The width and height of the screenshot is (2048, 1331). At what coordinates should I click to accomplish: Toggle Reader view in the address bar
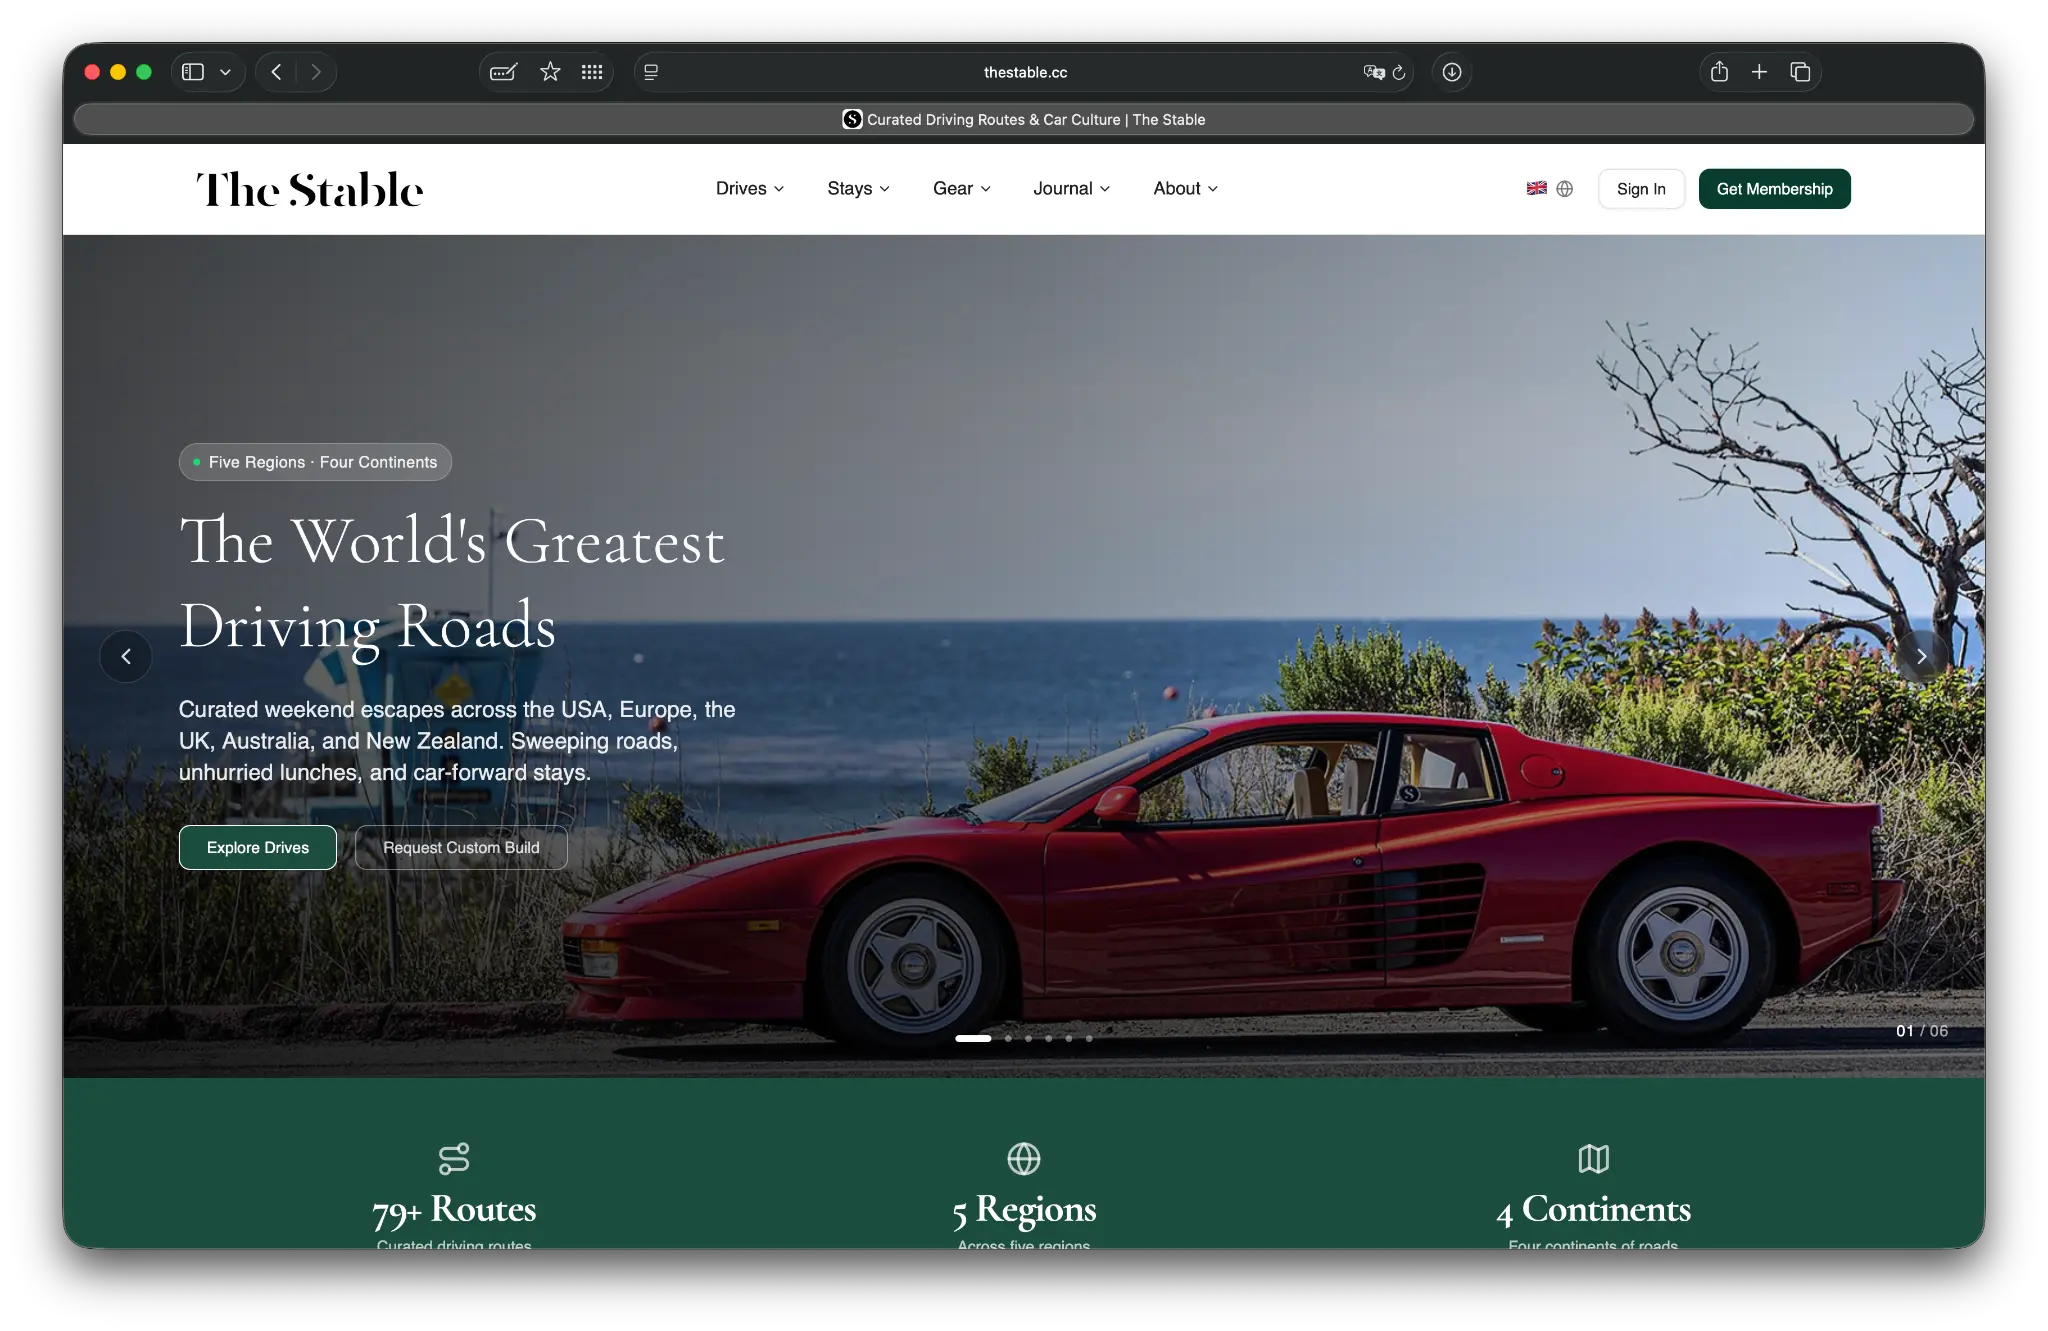652,72
